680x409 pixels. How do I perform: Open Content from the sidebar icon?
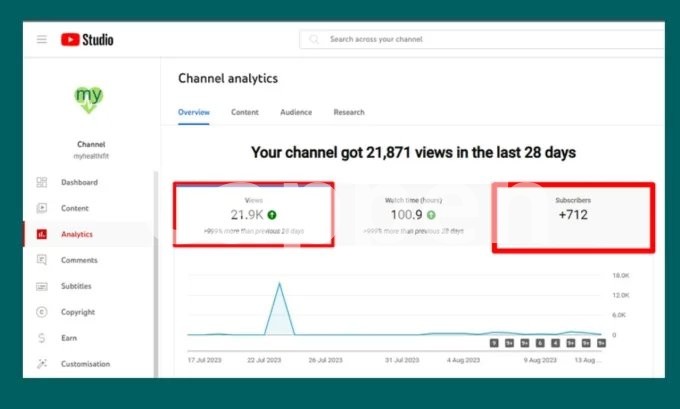click(42, 208)
